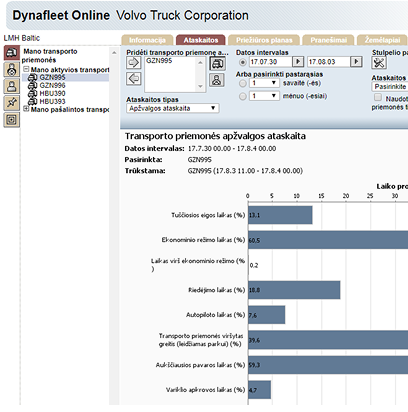Viewport: 408px width, 412px height.
Task: Open the weeks count dropdown
Action: (264, 83)
